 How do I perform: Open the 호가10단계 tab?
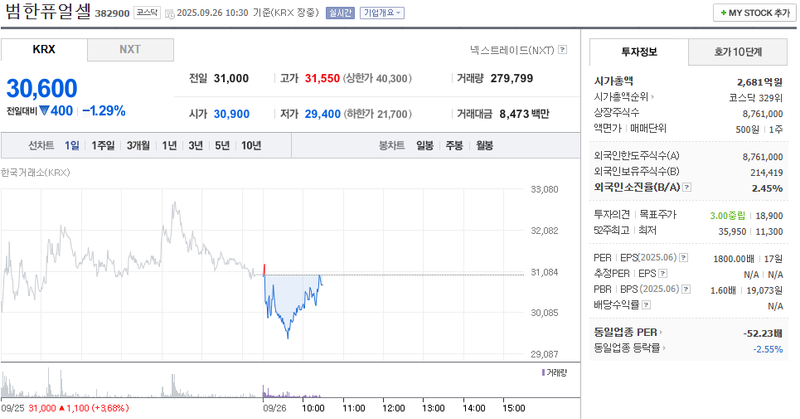point(738,52)
